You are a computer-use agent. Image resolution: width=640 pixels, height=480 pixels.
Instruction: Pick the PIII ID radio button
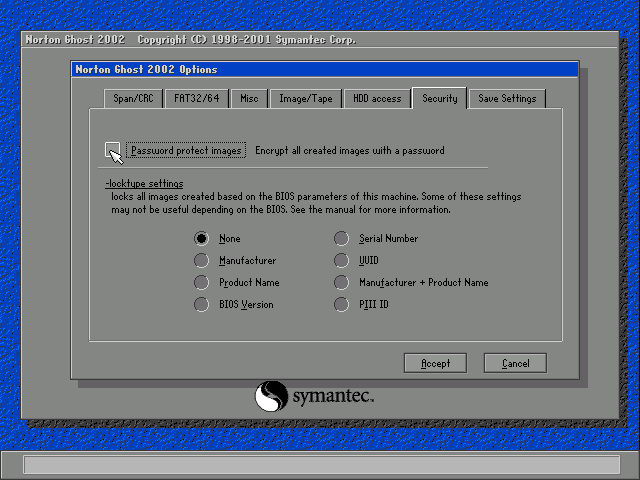(341, 304)
